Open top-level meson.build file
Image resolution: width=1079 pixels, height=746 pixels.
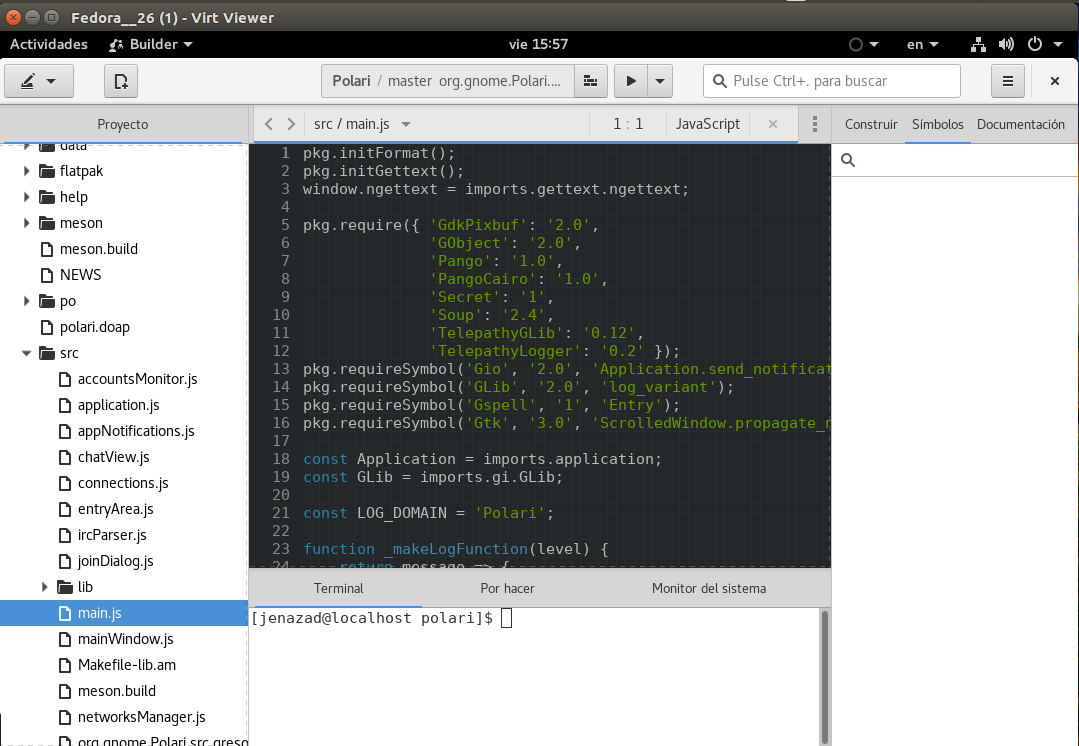(x=98, y=249)
